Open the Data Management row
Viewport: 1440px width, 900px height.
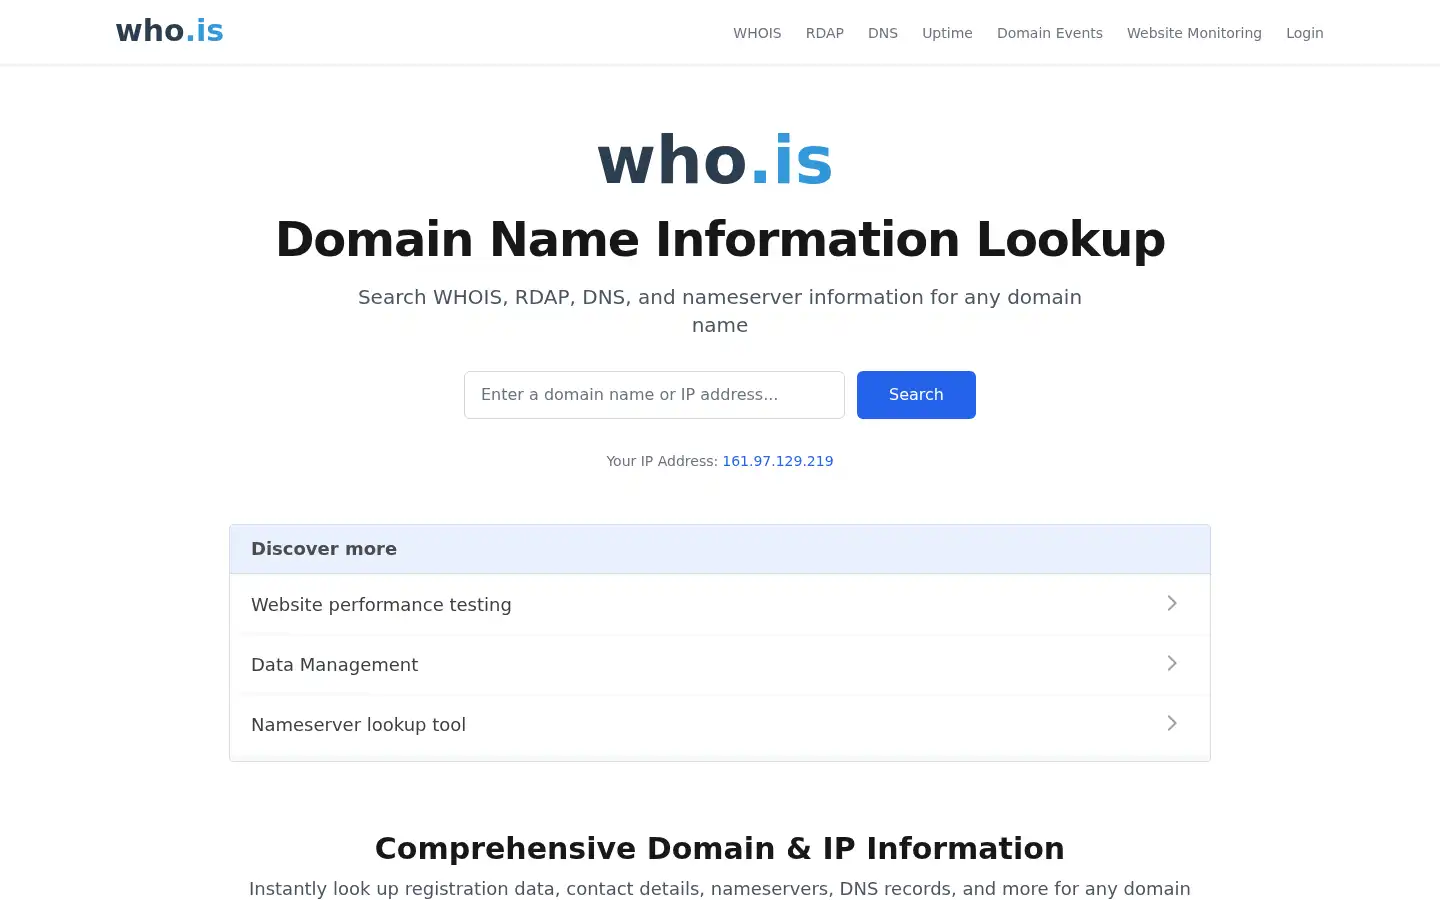720,665
